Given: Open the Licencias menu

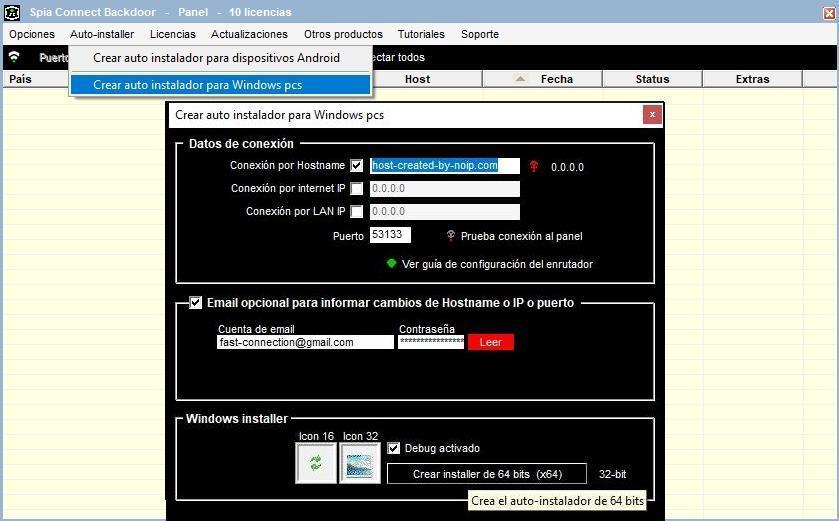Looking at the screenshot, I should 173,34.
